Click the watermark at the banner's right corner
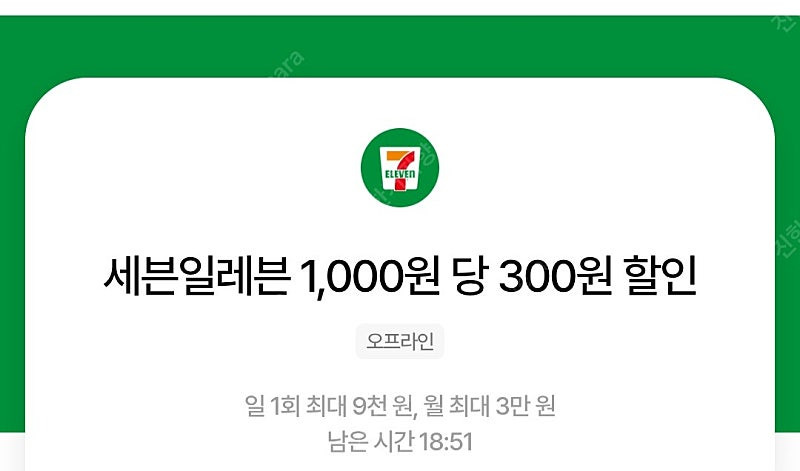800x471 pixels. (786, 19)
